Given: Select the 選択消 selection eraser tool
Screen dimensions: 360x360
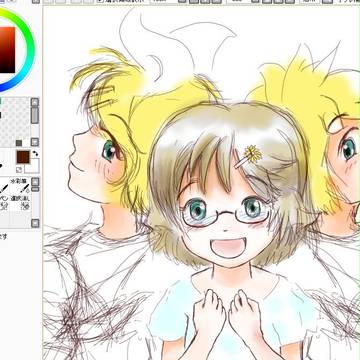Looking at the screenshot, I should (21, 203).
